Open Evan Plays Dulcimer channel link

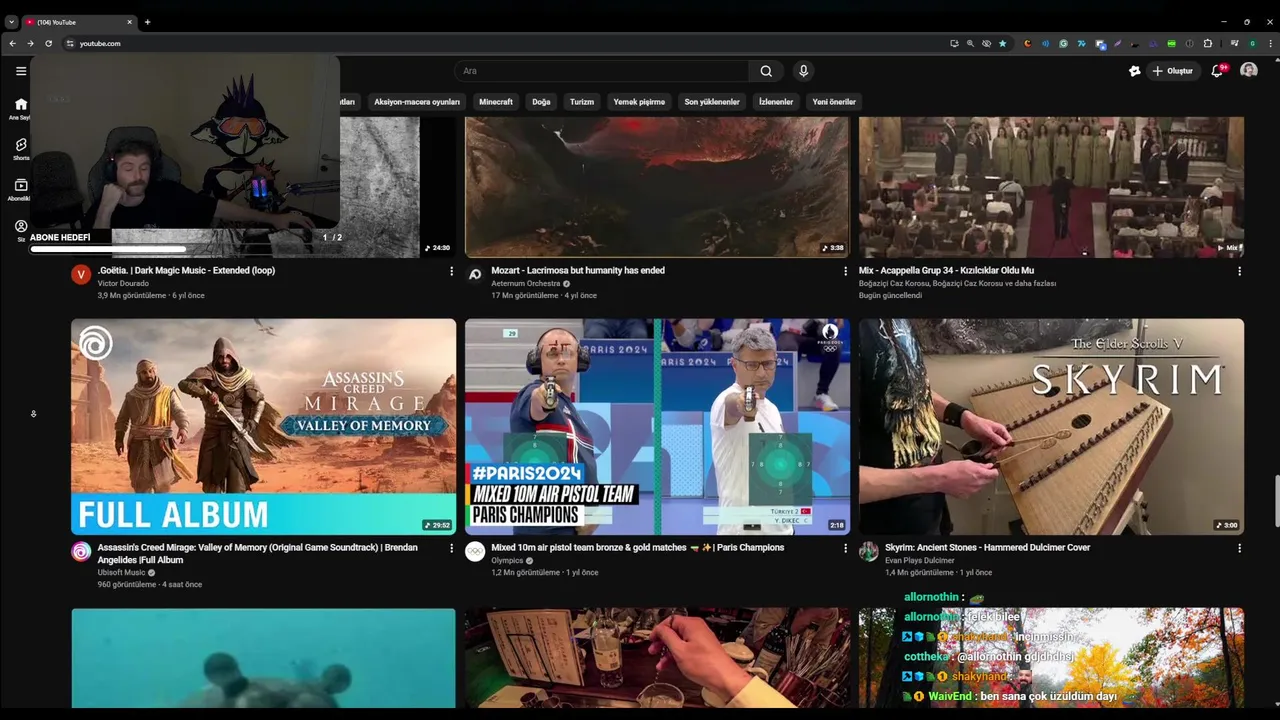(x=920, y=560)
